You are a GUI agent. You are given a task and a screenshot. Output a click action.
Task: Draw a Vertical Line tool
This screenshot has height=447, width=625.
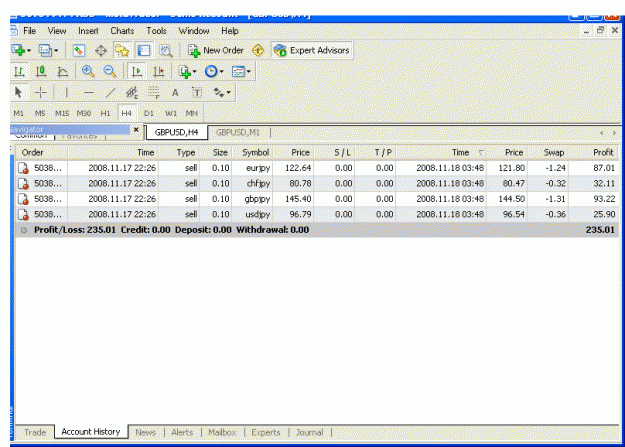67,93
